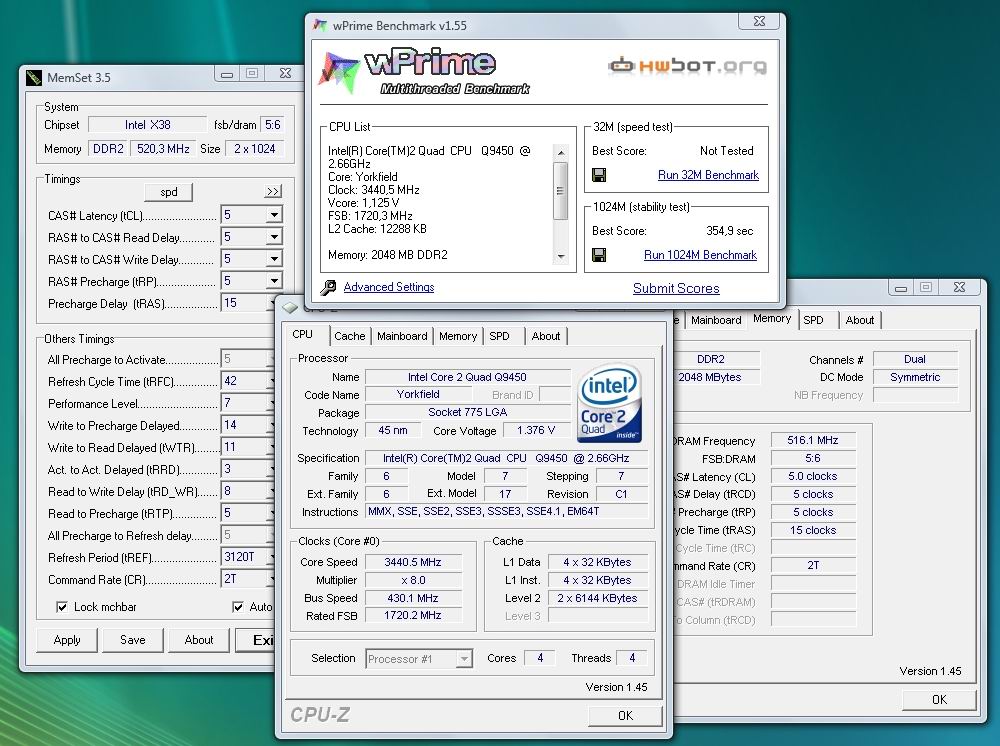Click the MemSet title bar app icon
The height and width of the screenshot is (746, 1000).
34,78
